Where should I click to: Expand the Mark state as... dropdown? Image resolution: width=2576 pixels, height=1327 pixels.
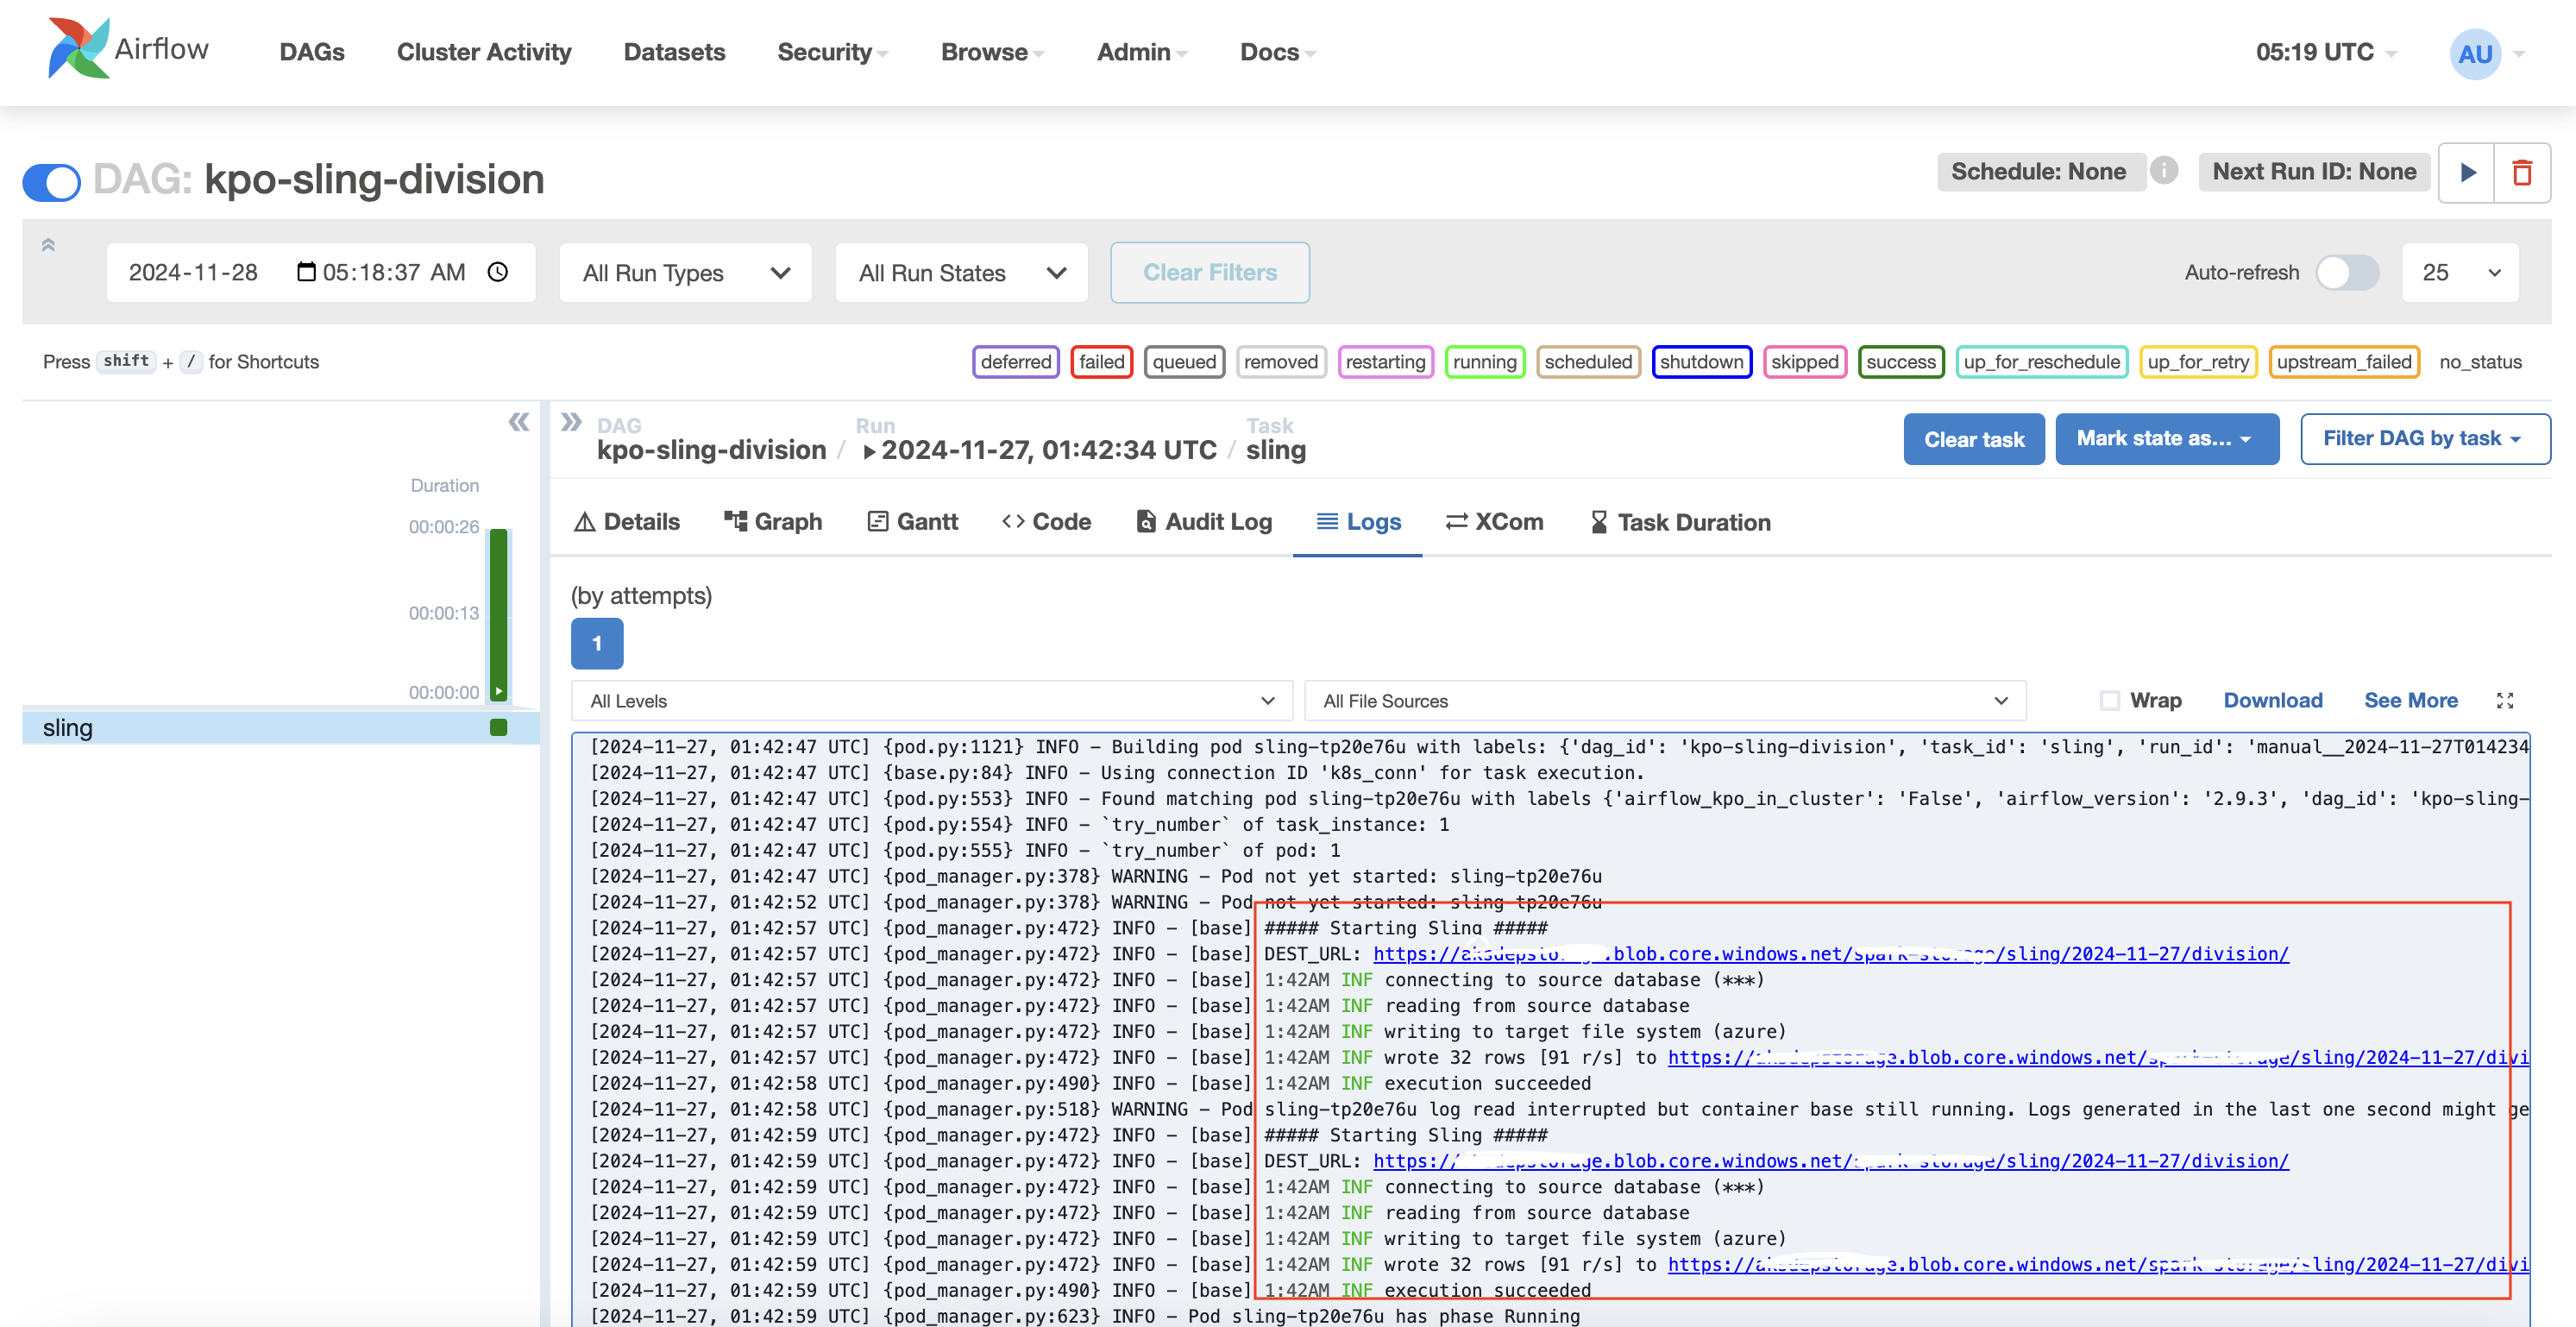2166,439
